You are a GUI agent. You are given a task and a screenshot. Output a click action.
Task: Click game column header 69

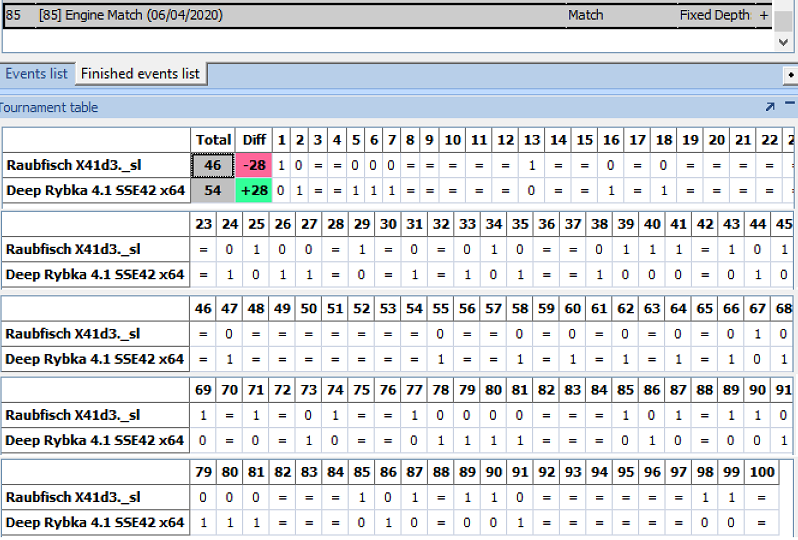[203, 390]
